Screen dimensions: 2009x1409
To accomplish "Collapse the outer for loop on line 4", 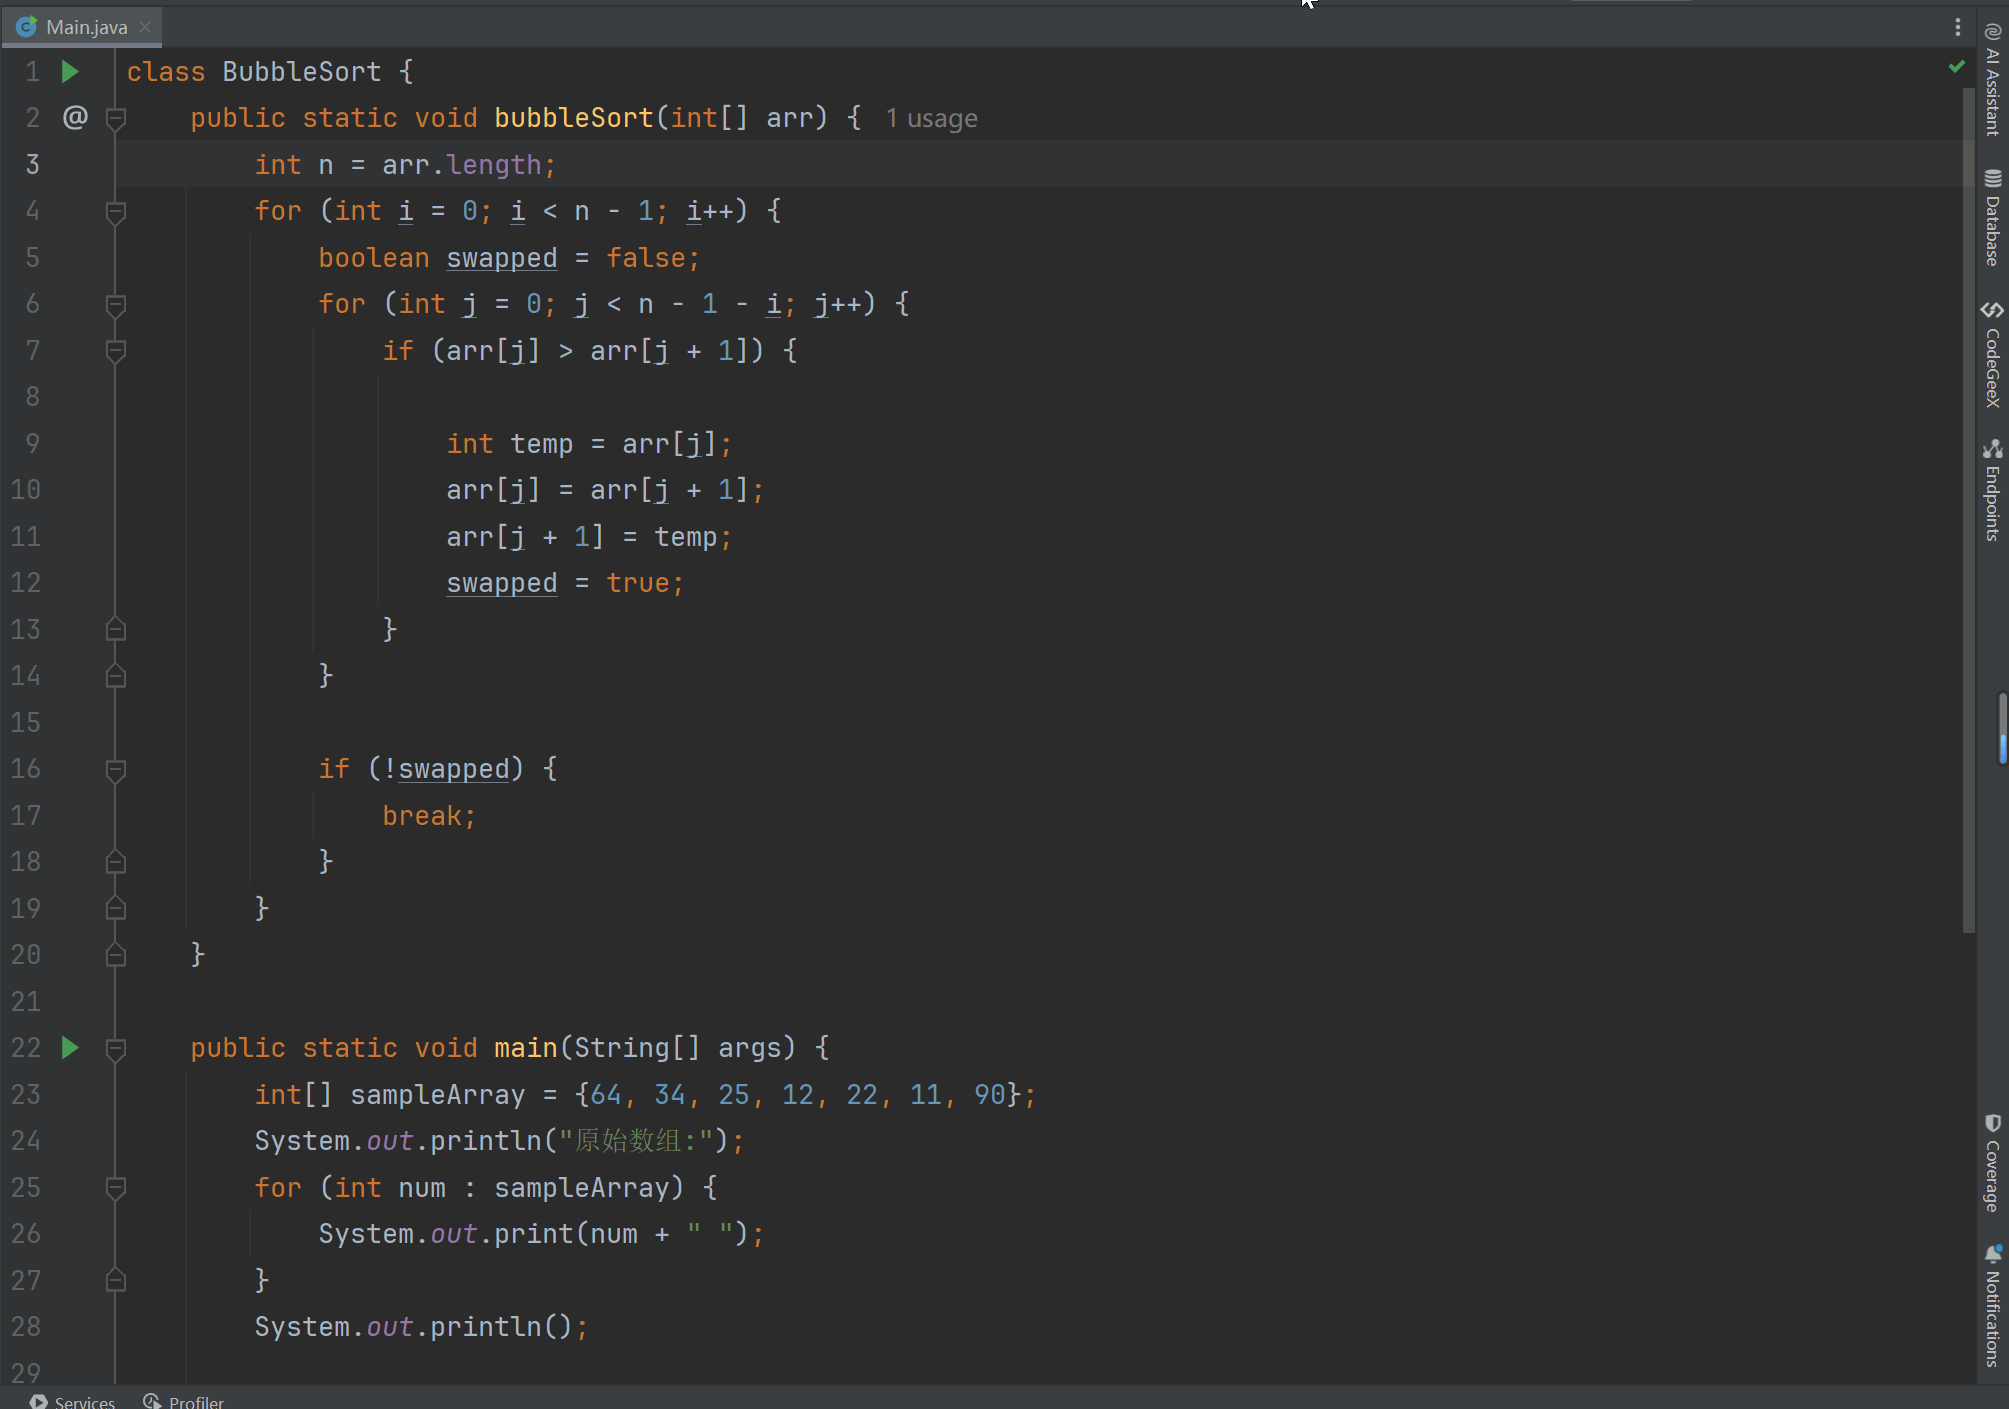I will [116, 212].
